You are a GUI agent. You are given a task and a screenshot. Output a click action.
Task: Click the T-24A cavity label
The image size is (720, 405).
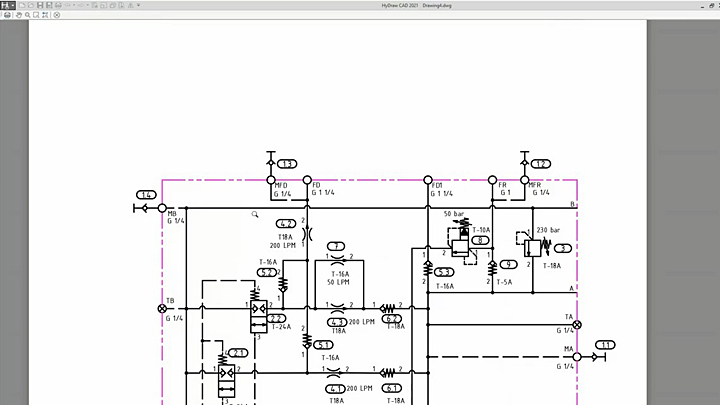coord(281,327)
